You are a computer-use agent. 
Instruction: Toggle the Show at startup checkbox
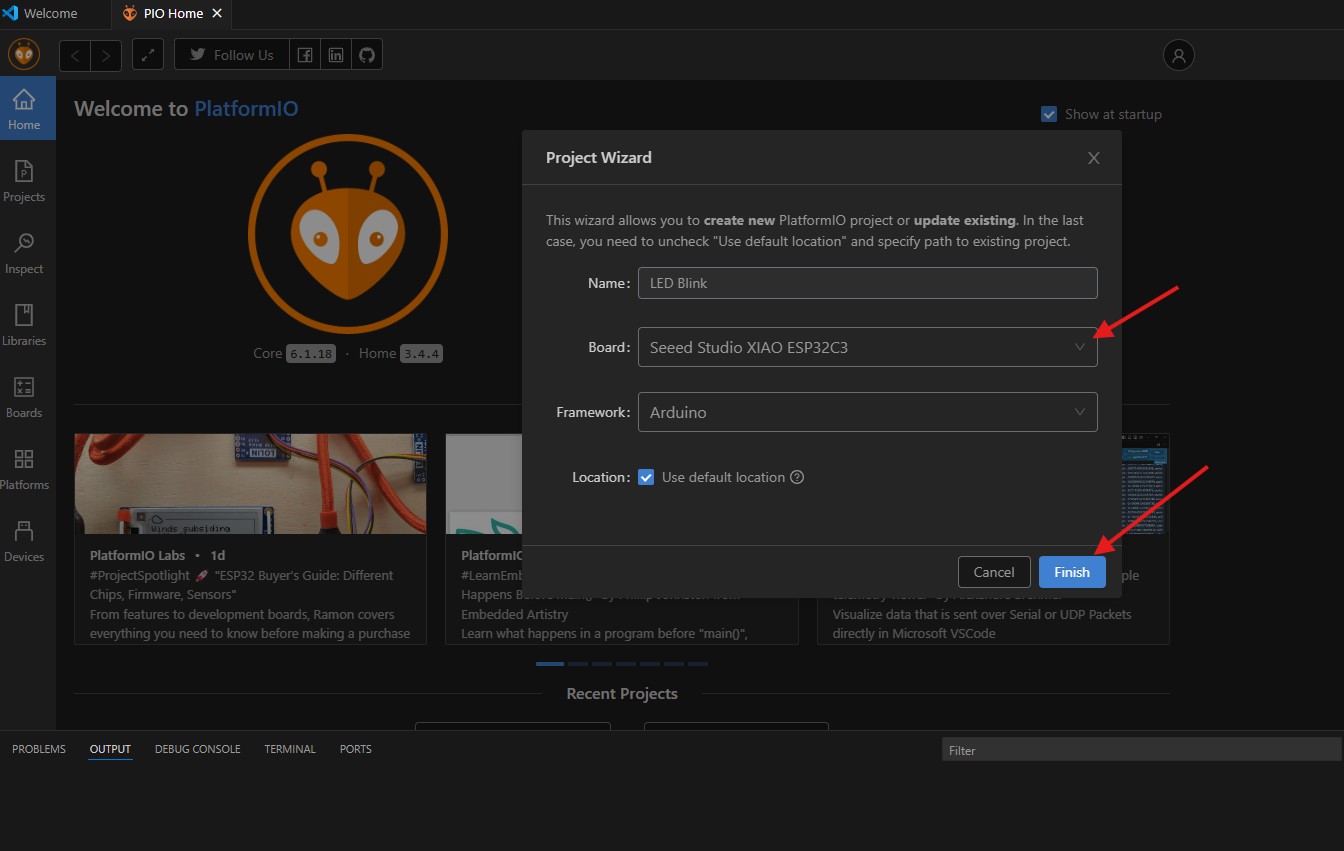[1049, 114]
